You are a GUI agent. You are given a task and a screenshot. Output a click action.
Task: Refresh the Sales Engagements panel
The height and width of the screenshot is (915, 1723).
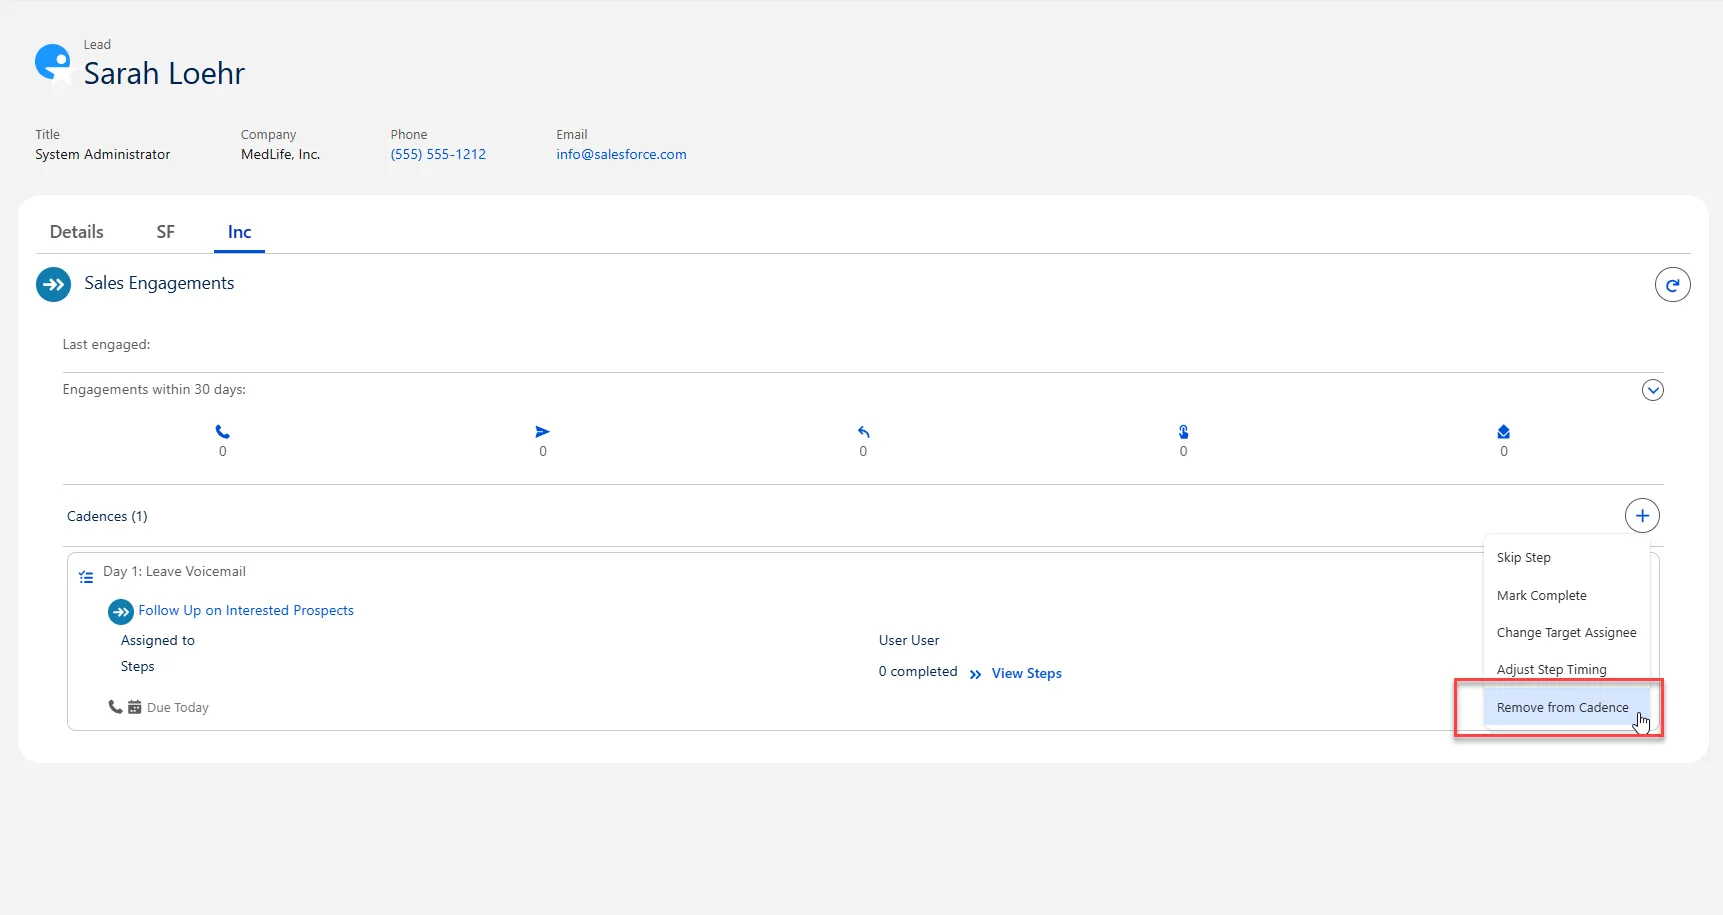[x=1672, y=285]
